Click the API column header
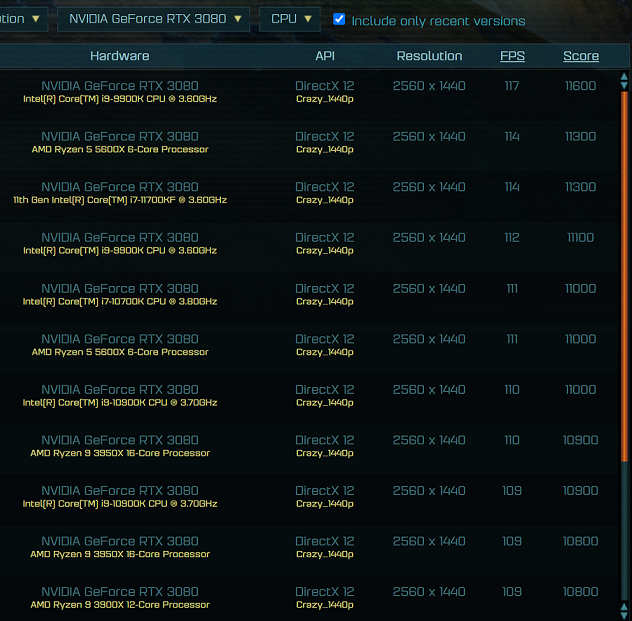 point(325,56)
